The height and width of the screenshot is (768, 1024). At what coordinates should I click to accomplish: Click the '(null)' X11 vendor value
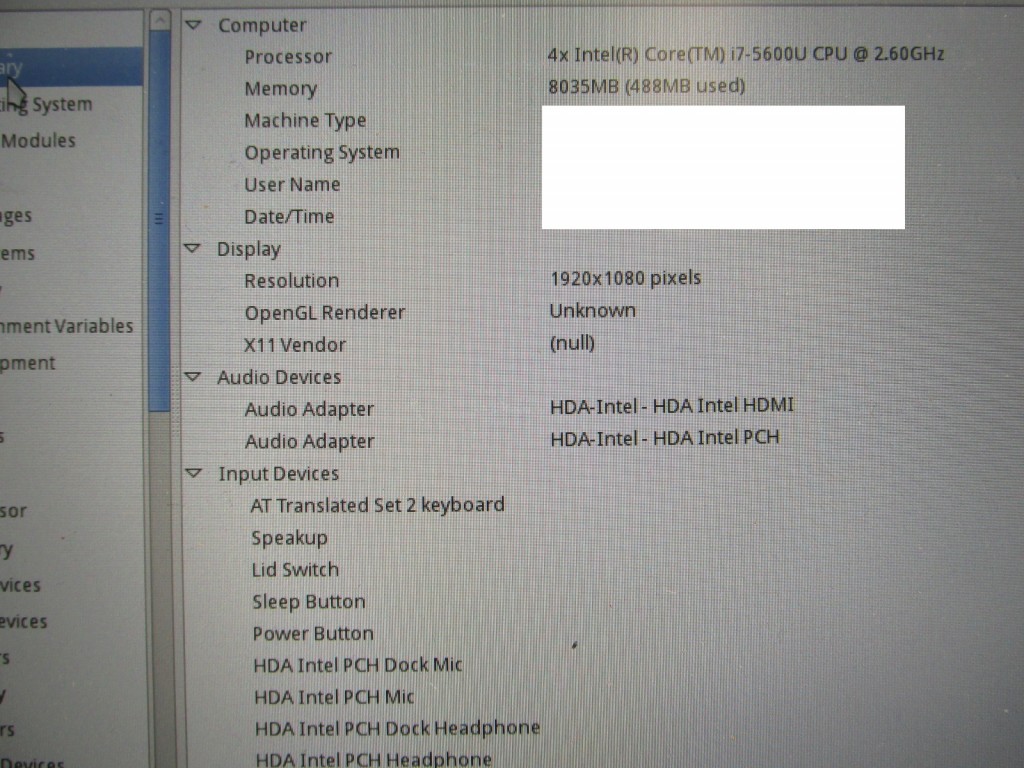point(572,343)
